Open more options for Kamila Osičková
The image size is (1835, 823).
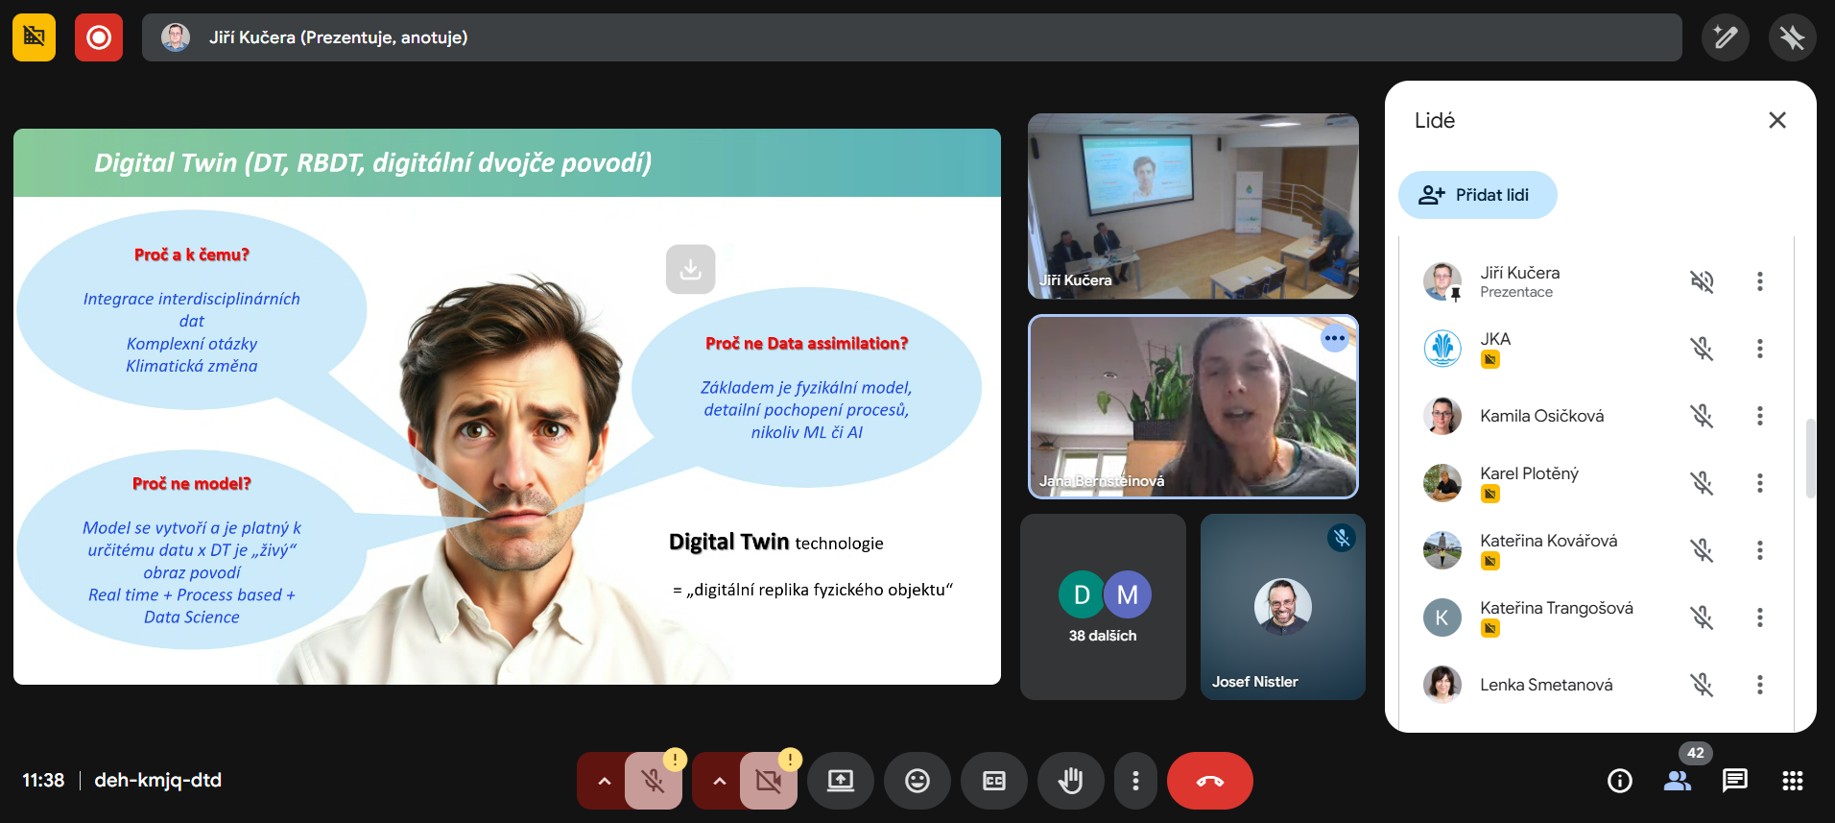tap(1760, 416)
